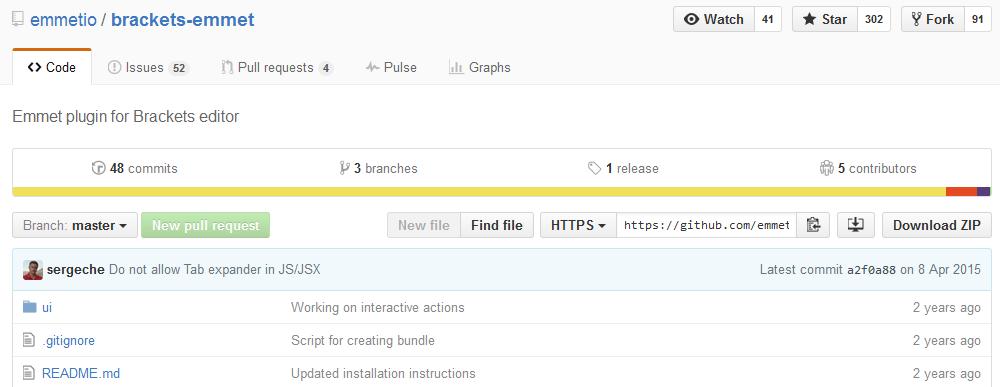
Task: Switch to the Code tab
Action: pyautogui.click(x=52, y=67)
